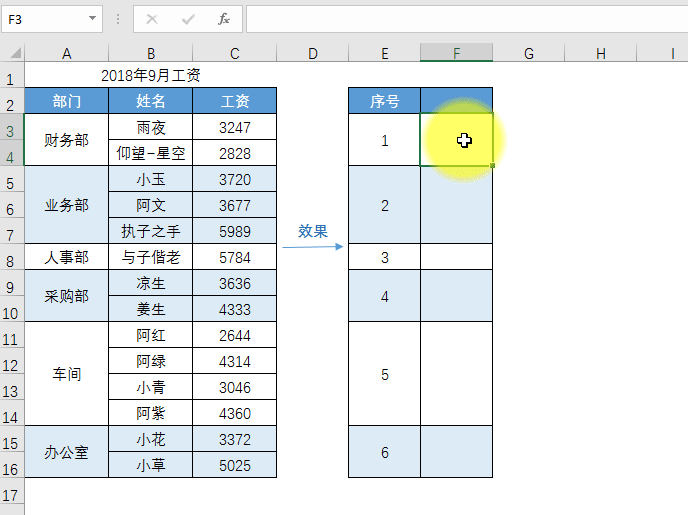This screenshot has height=515, width=688.
Task: Click name cell 执子之手
Action: pos(150,231)
